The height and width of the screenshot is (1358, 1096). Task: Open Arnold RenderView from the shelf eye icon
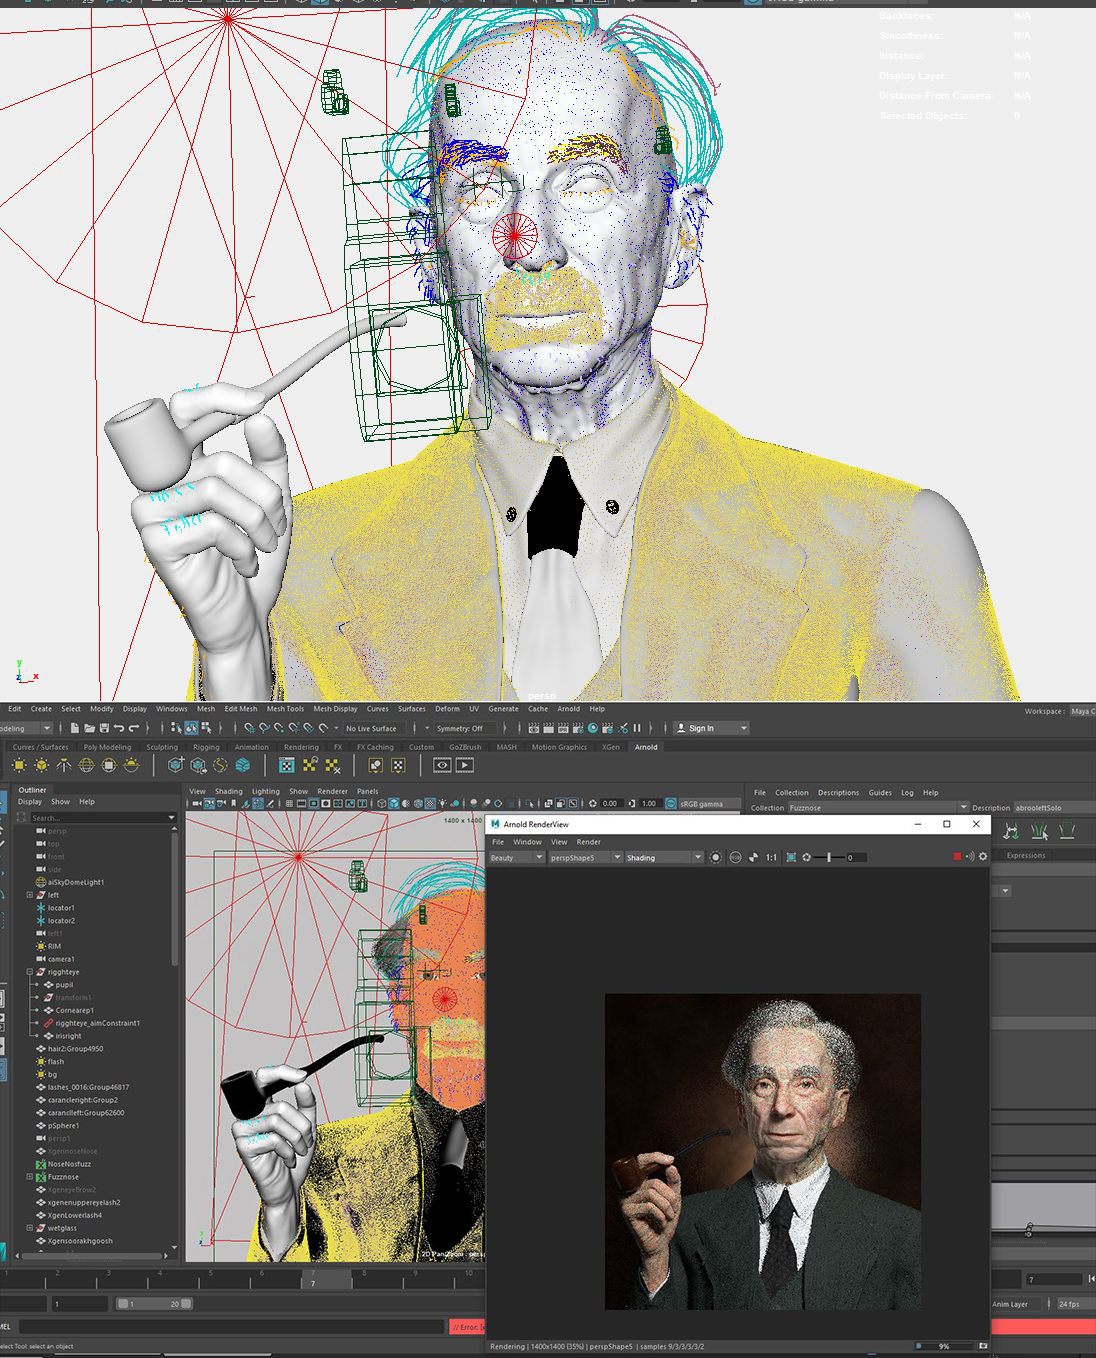coord(442,766)
